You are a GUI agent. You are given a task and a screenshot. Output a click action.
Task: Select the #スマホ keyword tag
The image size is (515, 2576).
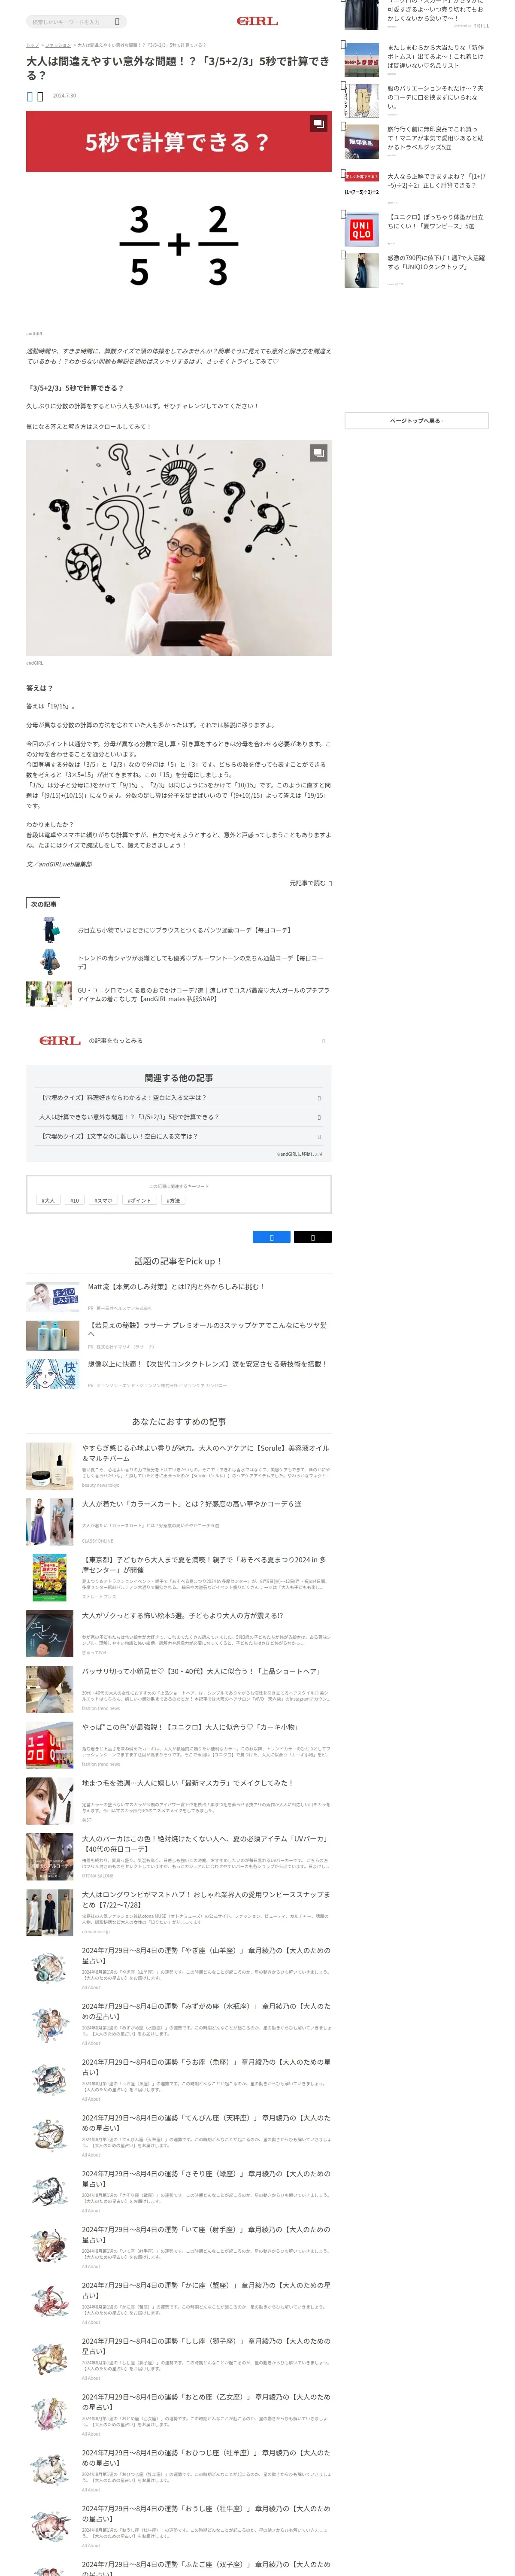point(103,1200)
